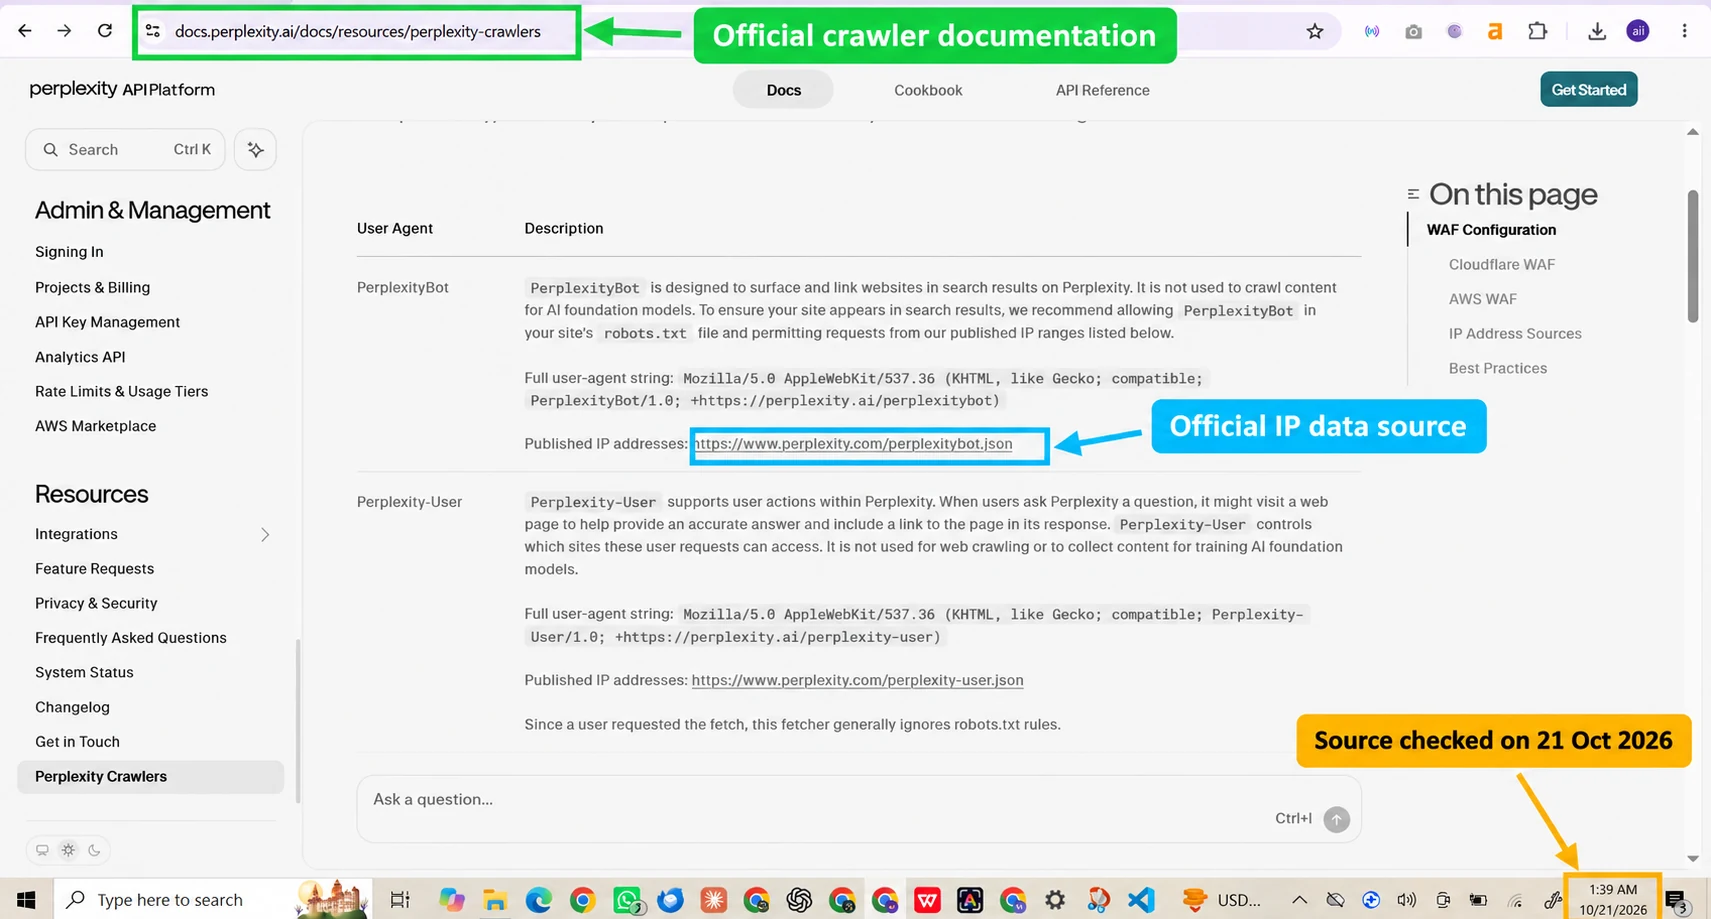
Task: Switch to the Docs tab
Action: [783, 90]
